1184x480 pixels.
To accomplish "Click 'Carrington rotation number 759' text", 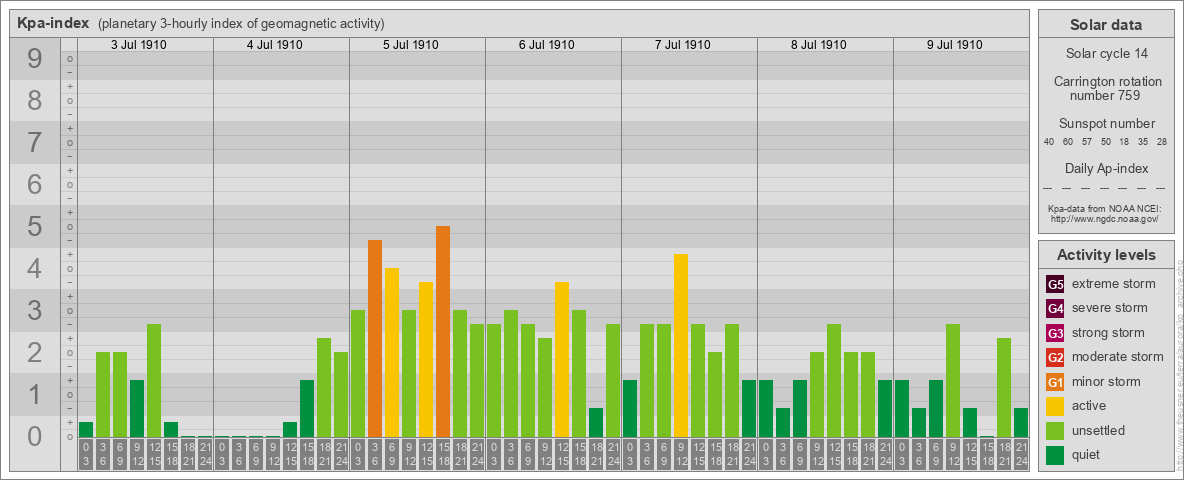I will [x=1106, y=88].
